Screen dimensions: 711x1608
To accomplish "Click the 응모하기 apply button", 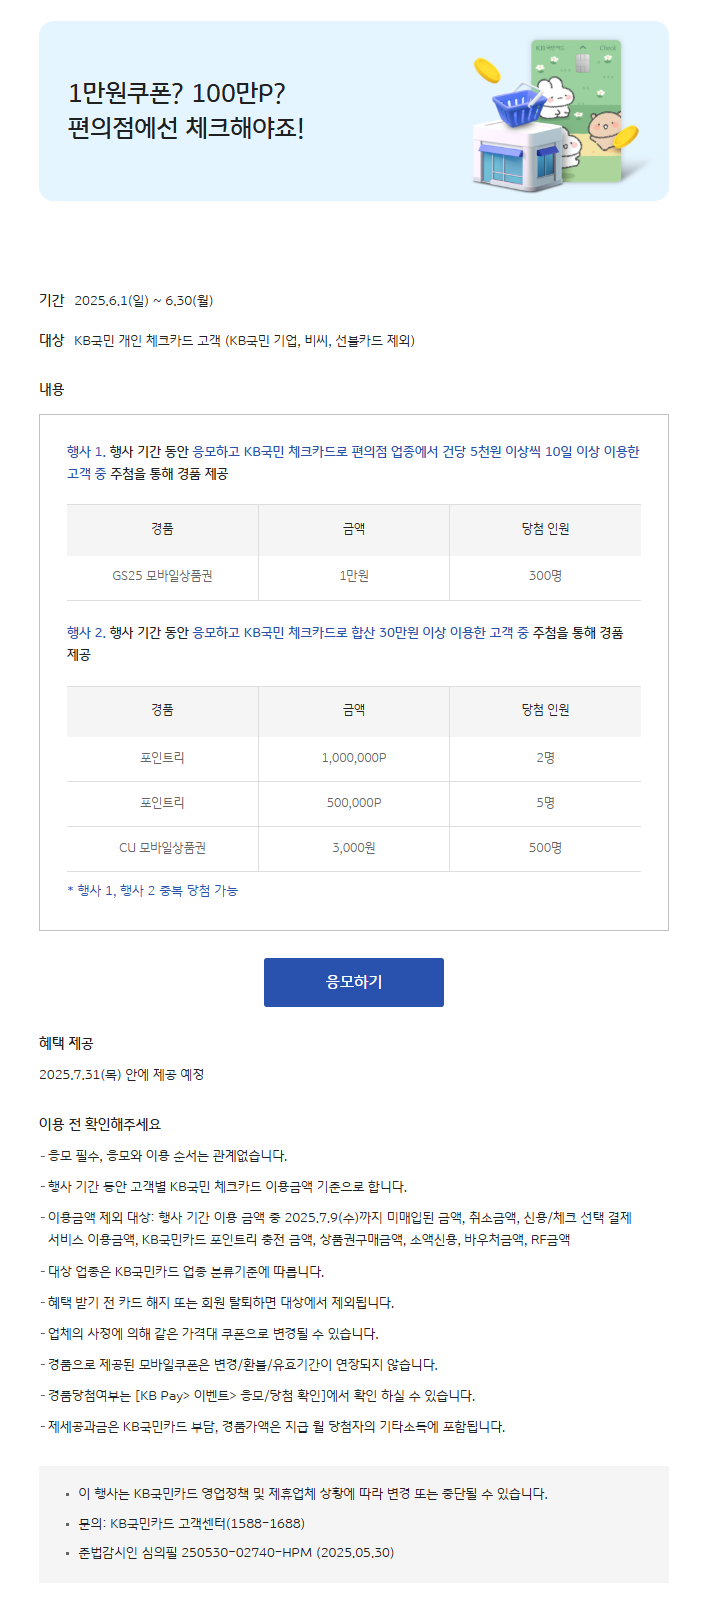I will pos(353,982).
